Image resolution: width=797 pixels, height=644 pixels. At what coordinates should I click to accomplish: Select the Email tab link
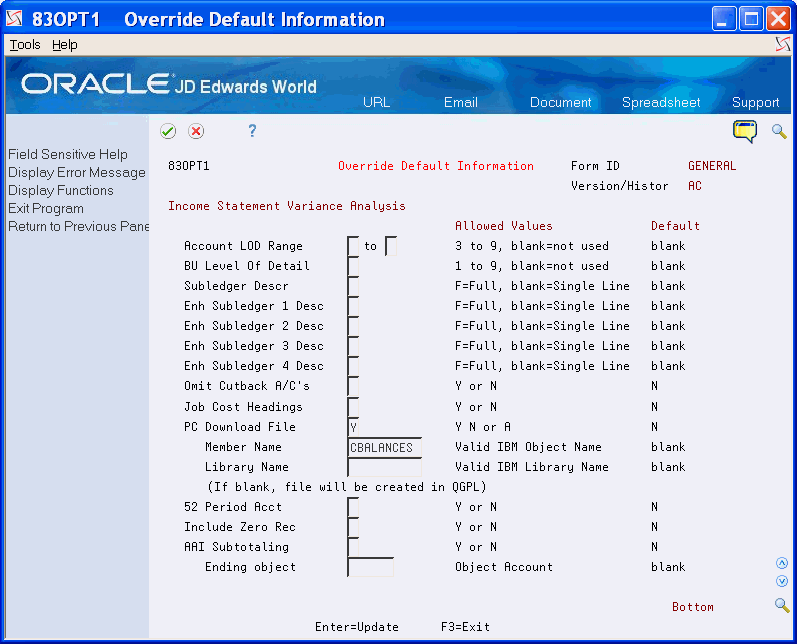click(x=461, y=102)
